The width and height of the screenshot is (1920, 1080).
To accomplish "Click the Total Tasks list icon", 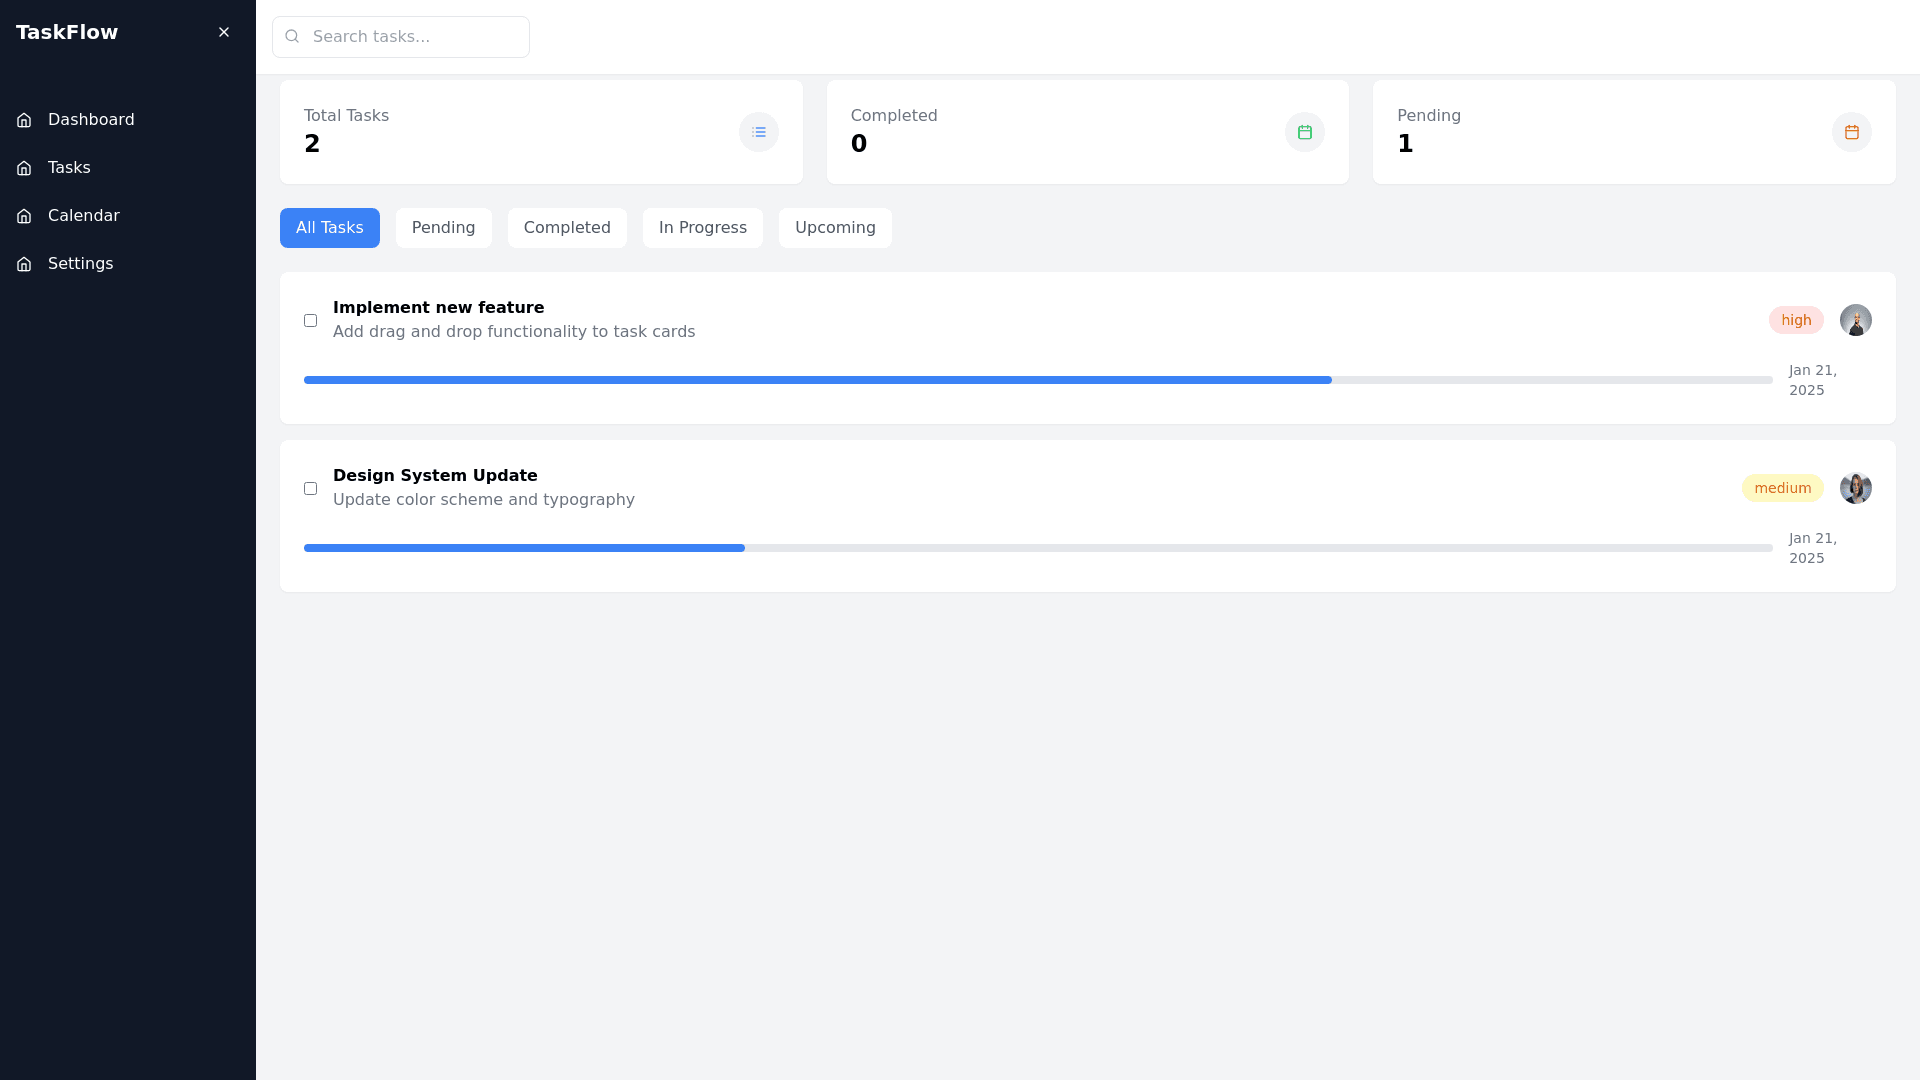I will click(759, 132).
